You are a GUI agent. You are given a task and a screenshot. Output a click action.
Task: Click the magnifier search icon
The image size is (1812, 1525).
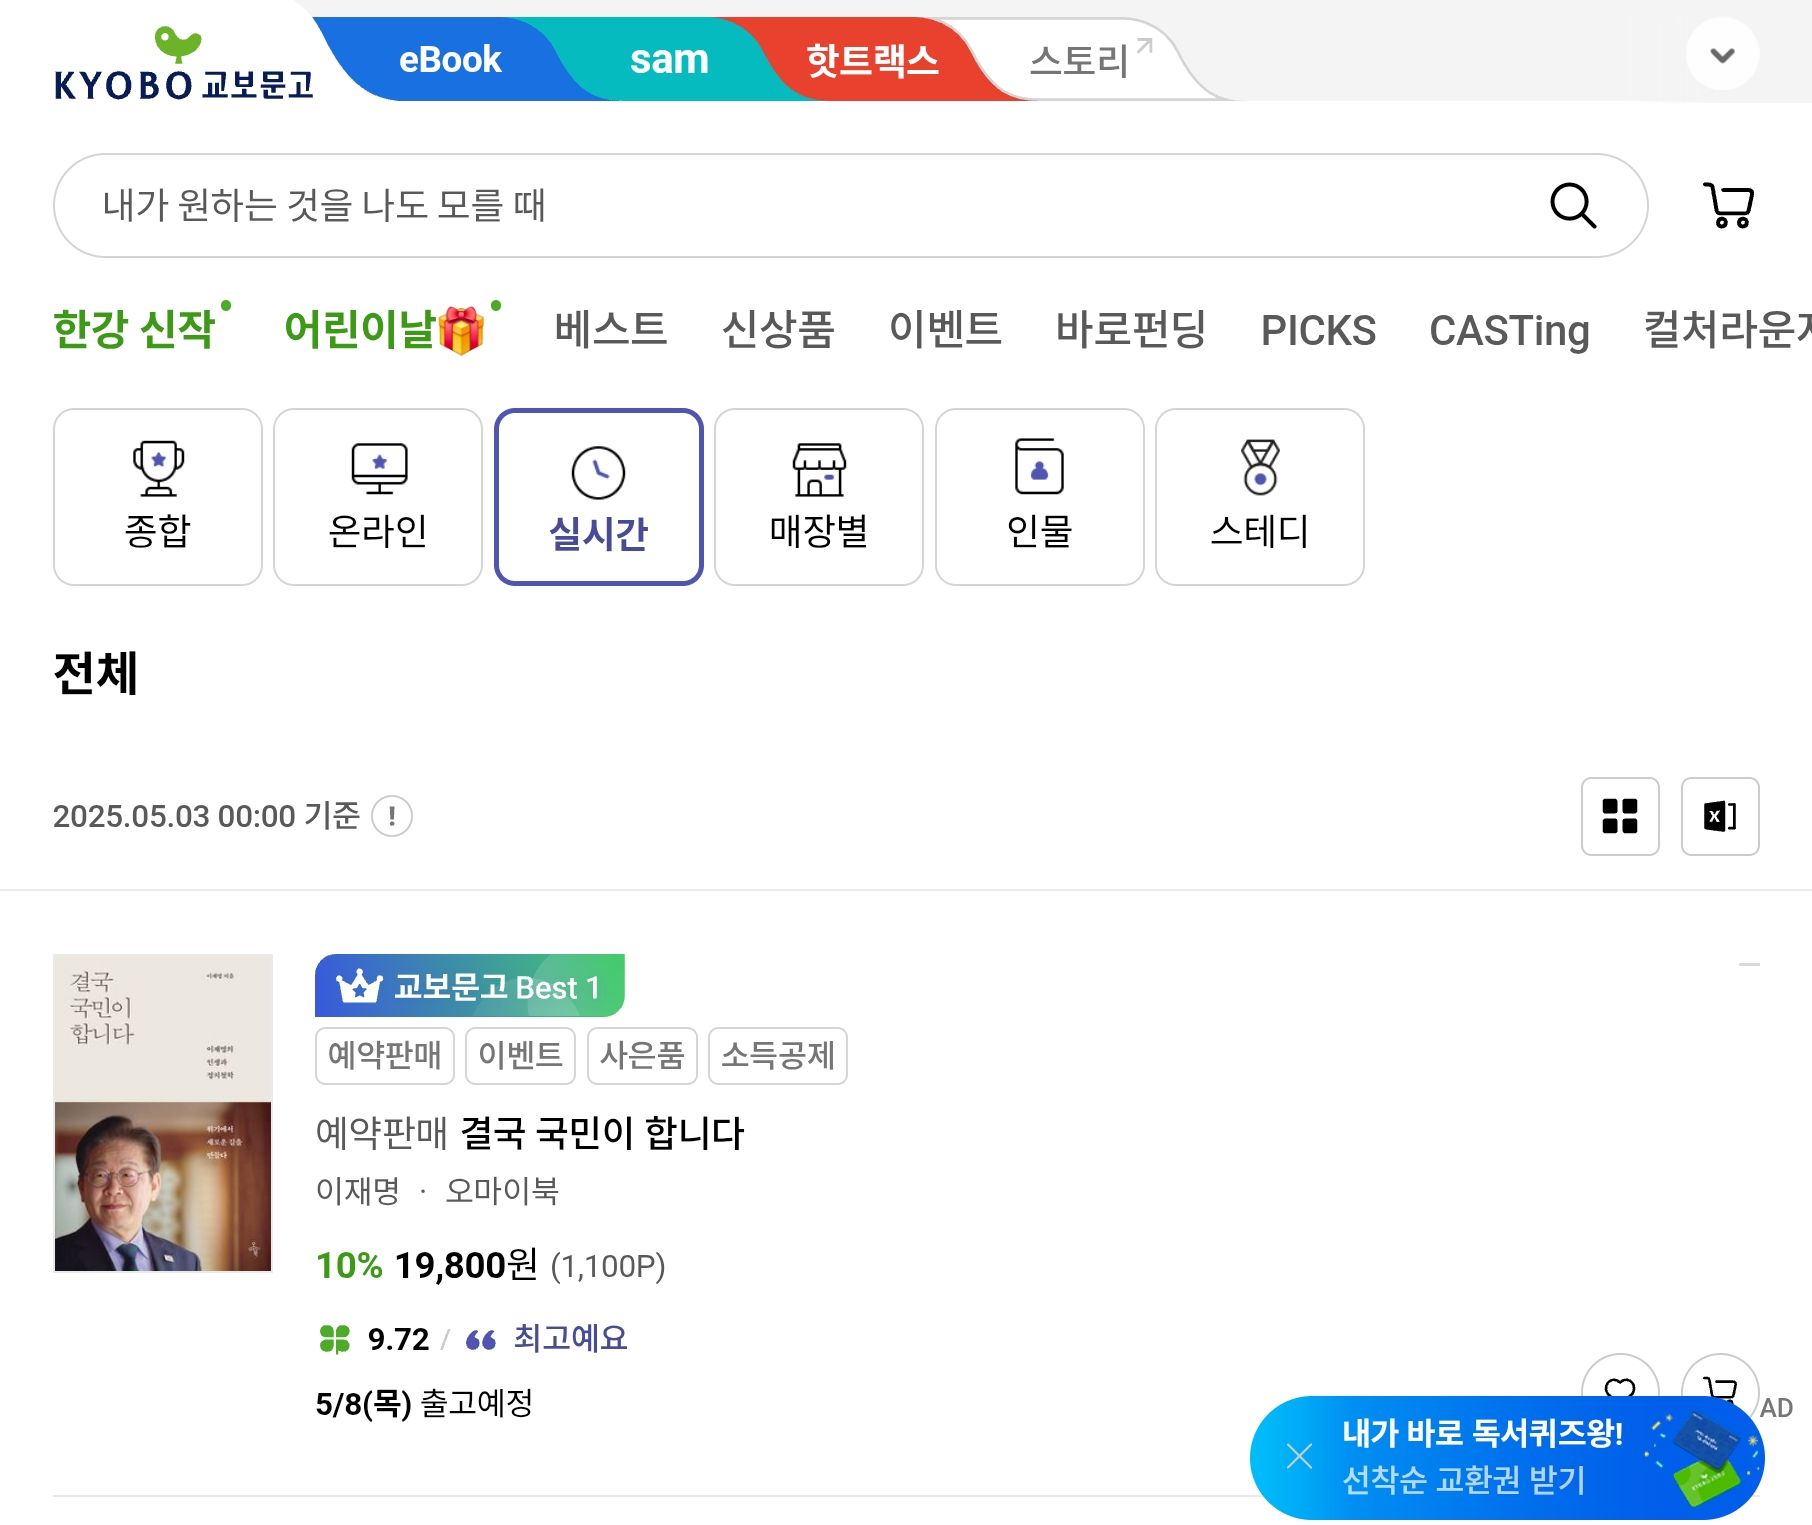(1572, 206)
